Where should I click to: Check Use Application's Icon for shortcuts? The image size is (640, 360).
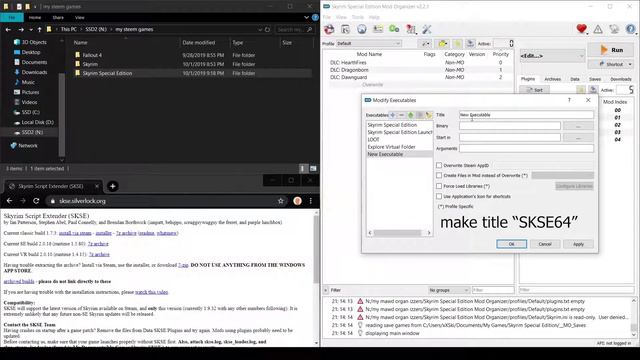439,196
